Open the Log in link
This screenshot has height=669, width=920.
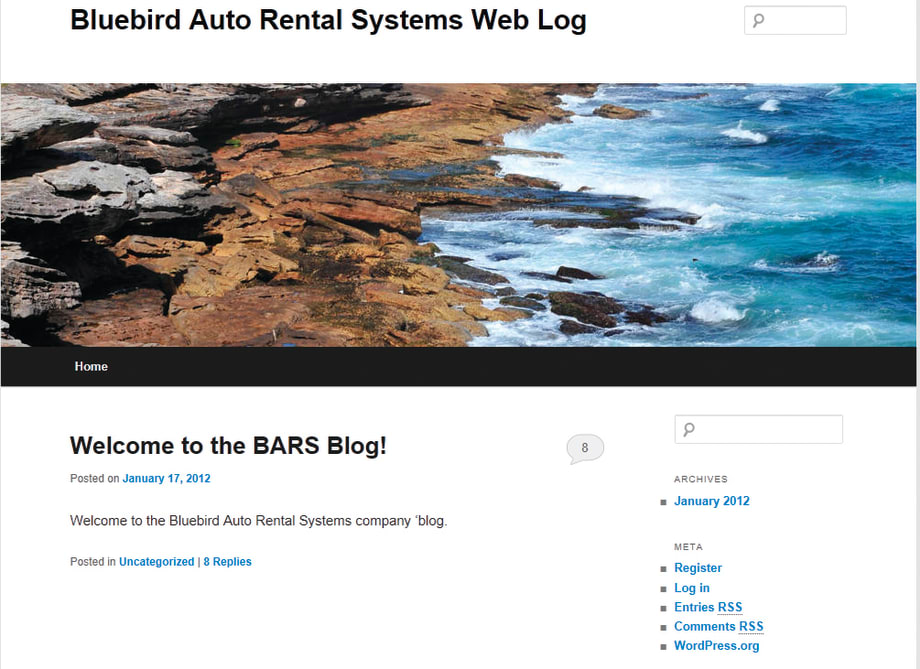(692, 588)
